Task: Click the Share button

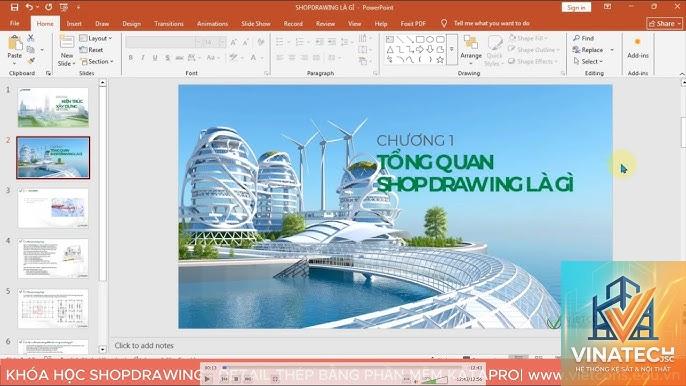Action: click(664, 24)
